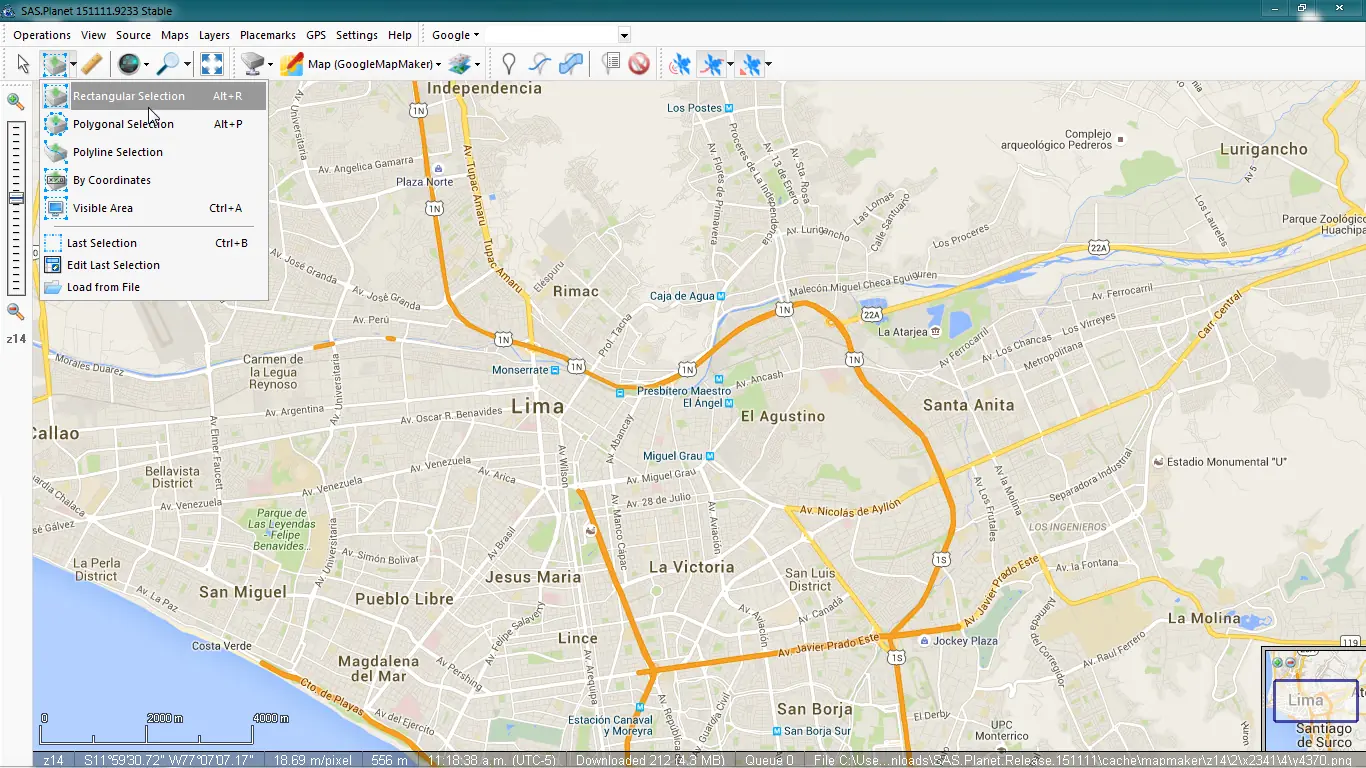Viewport: 1366px width, 768px height.
Task: Choose Rectangular Selection from menu
Action: [x=154, y=96]
